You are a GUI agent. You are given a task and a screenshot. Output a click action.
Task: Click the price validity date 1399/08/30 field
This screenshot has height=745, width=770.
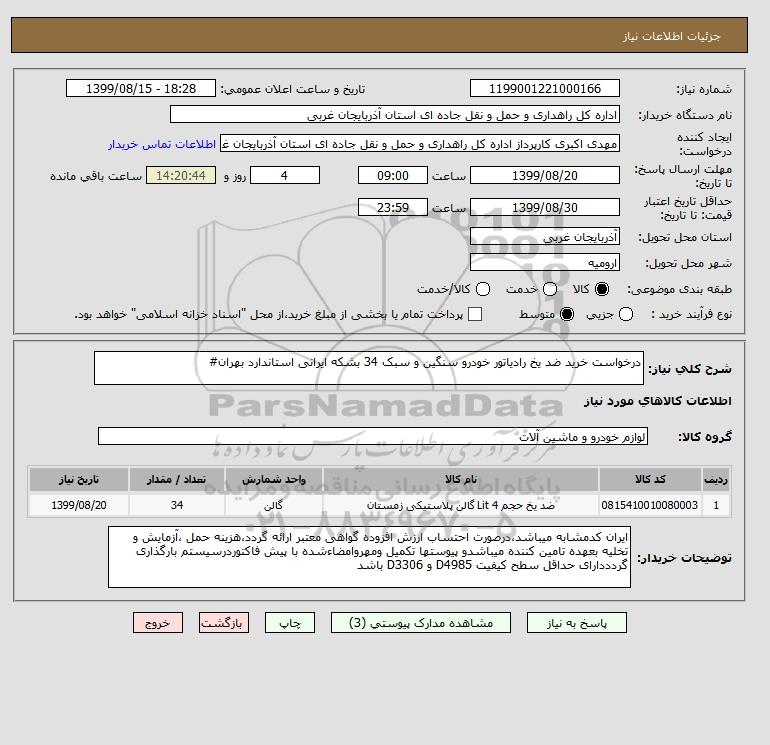[x=545, y=207]
